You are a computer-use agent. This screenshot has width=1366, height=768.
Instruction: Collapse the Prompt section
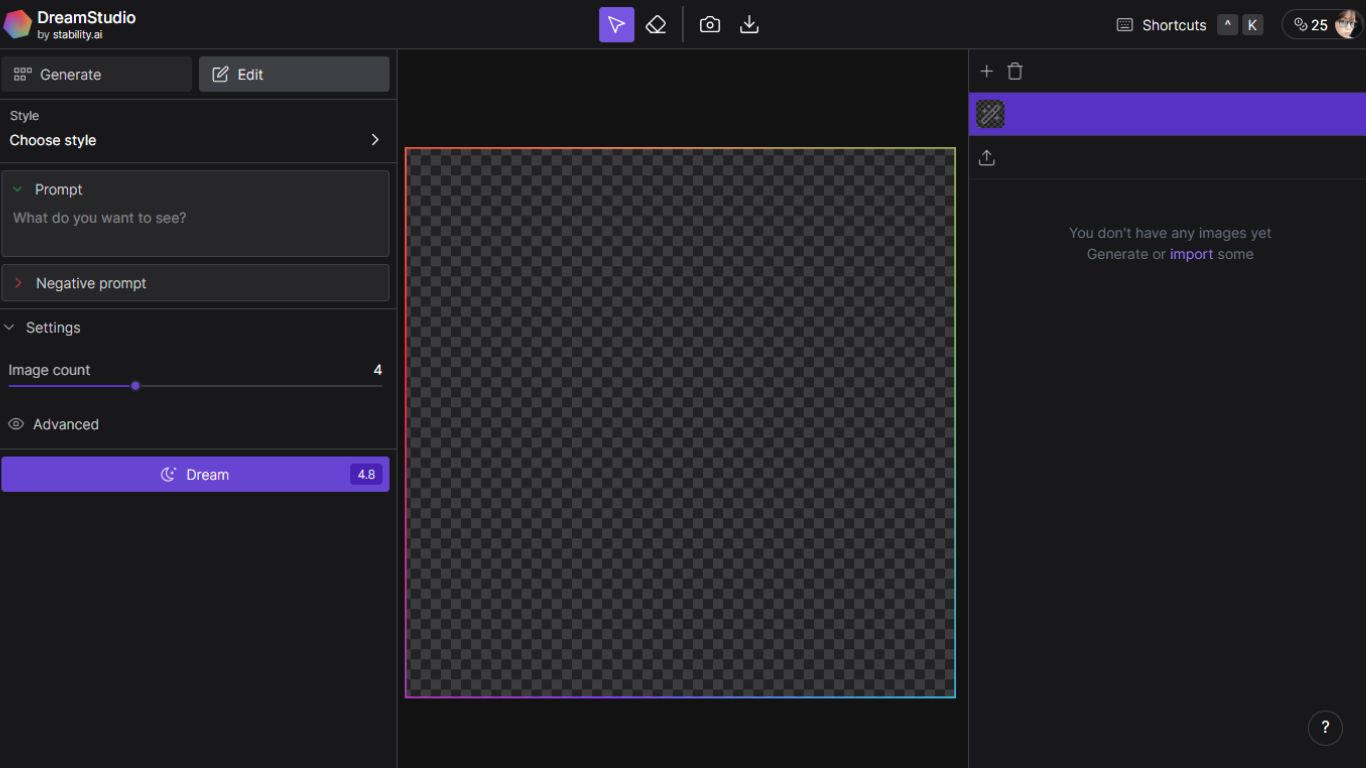(17, 189)
